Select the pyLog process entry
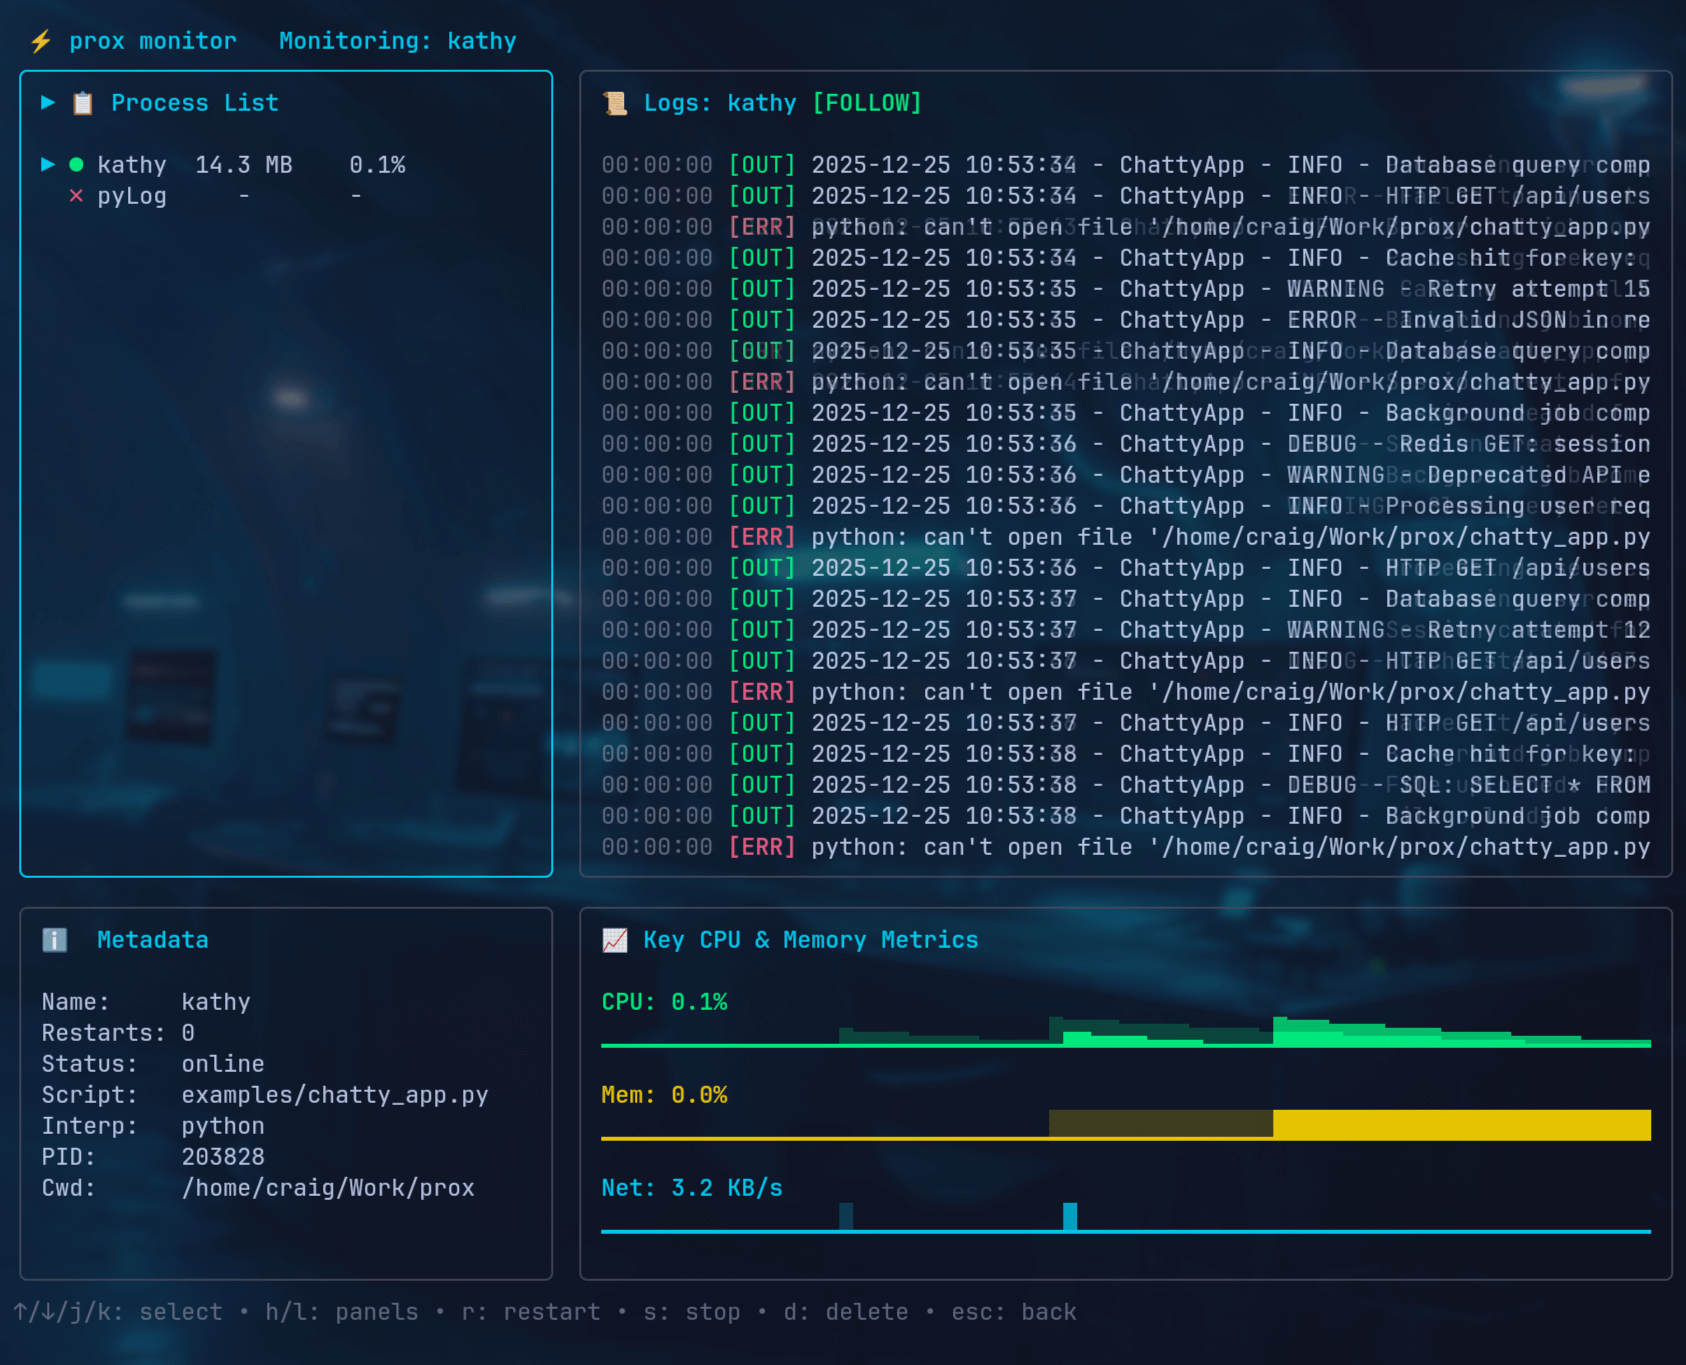Image resolution: width=1686 pixels, height=1365 pixels. coord(132,196)
